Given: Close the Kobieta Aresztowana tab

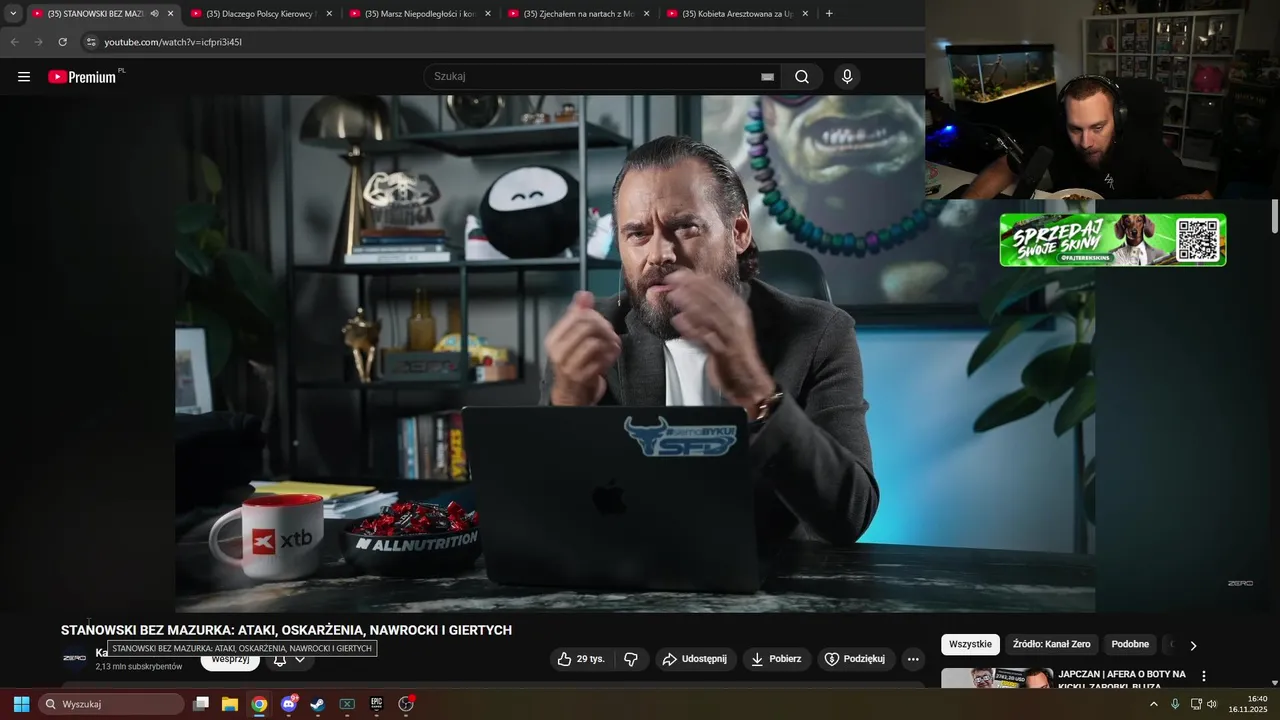Looking at the screenshot, I should pos(805,14).
